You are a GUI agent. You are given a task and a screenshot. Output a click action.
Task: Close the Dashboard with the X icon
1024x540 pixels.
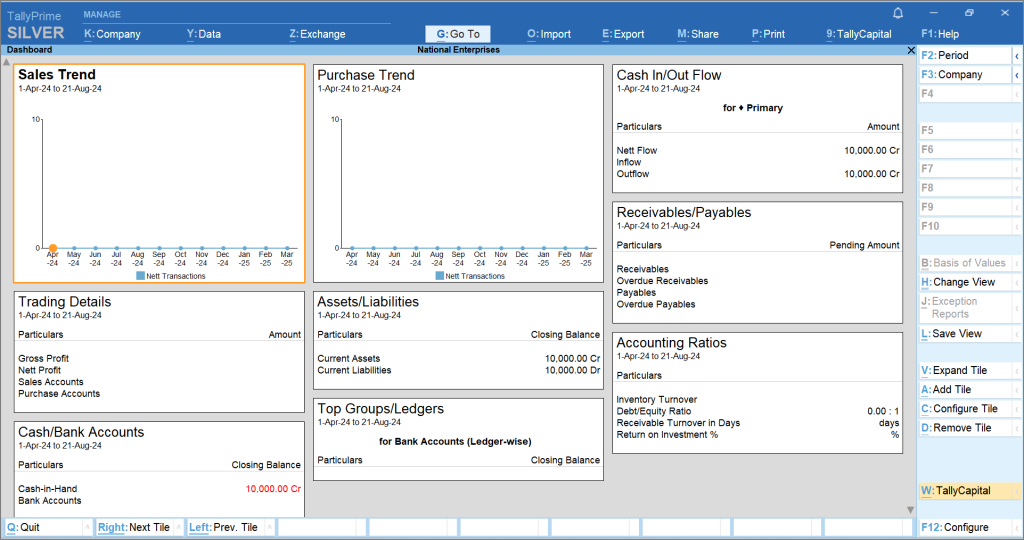coord(910,50)
